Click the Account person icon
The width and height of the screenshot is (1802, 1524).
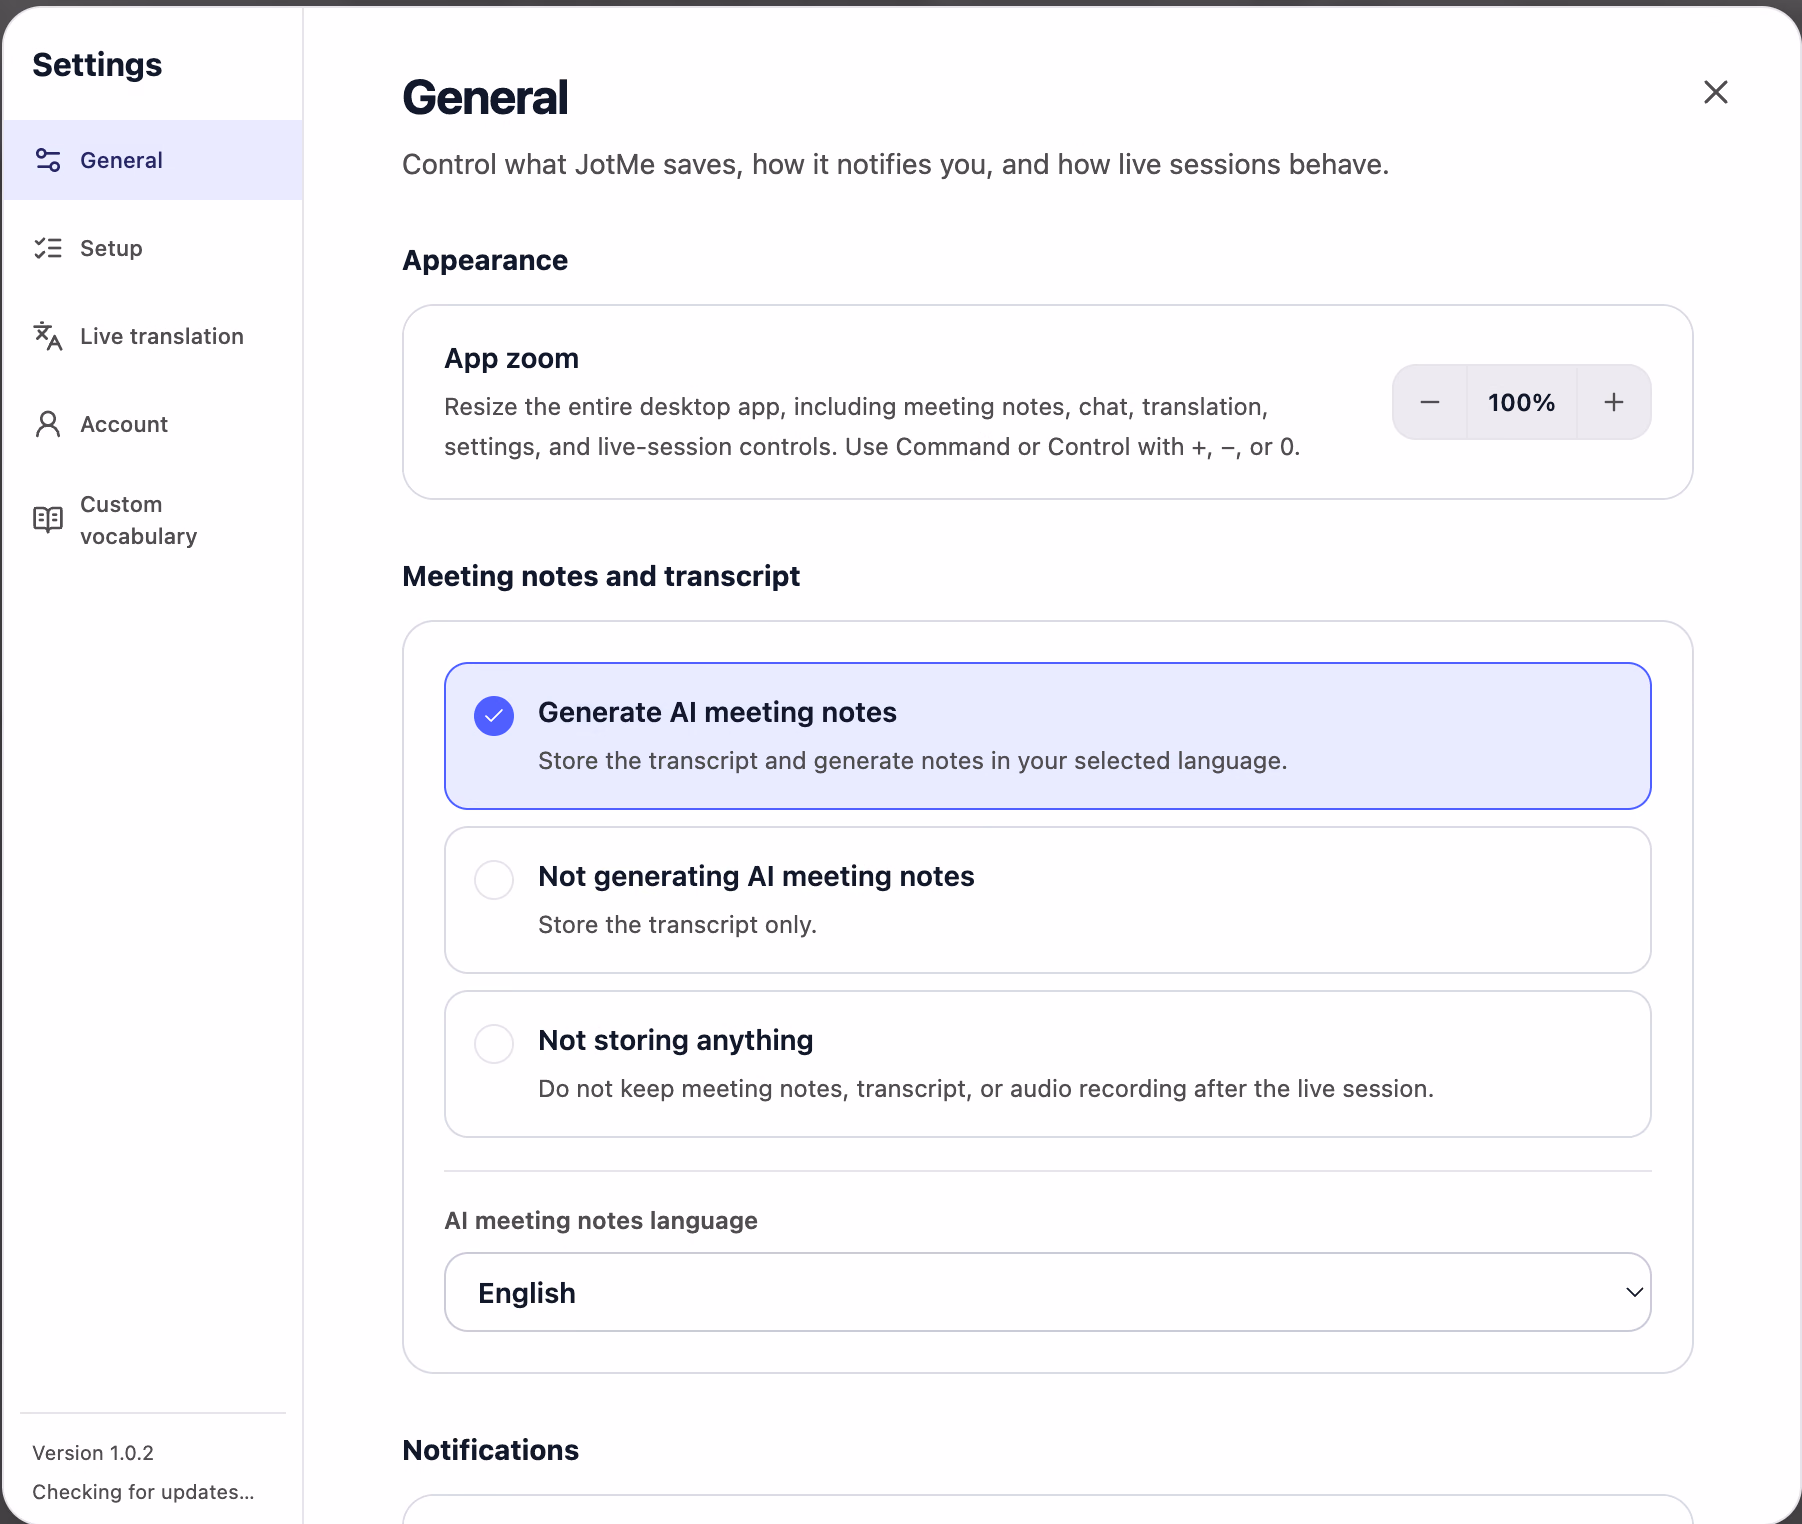(x=48, y=424)
